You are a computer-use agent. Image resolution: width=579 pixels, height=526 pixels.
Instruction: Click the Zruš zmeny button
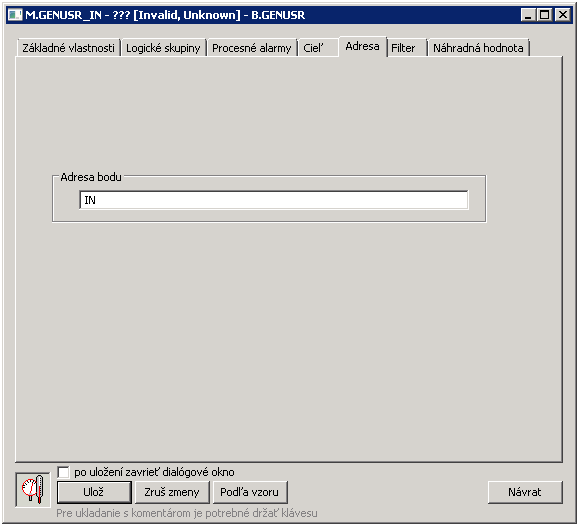[x=172, y=492]
